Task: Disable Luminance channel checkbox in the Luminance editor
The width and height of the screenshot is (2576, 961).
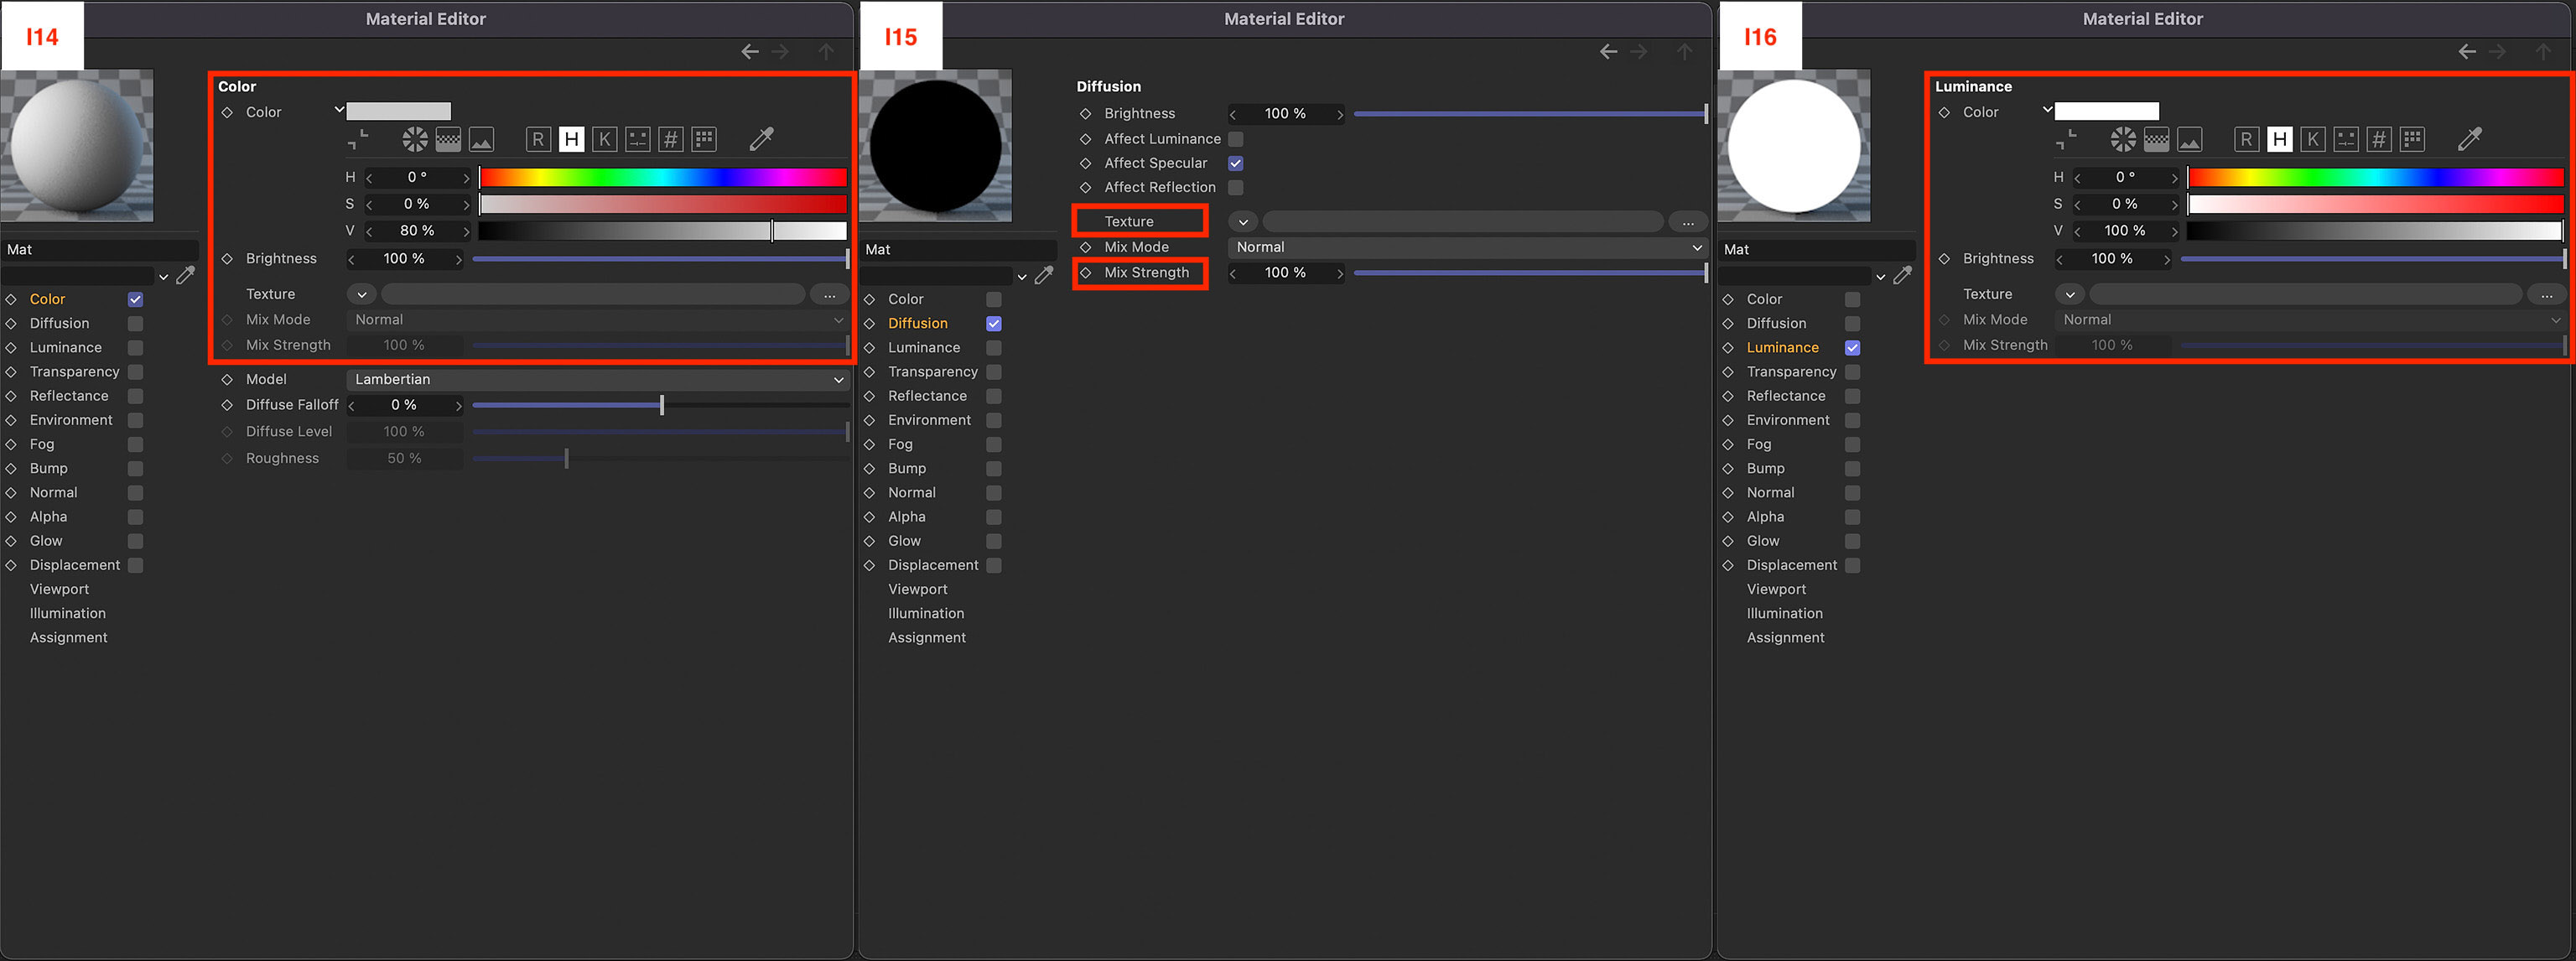Action: click(1853, 348)
